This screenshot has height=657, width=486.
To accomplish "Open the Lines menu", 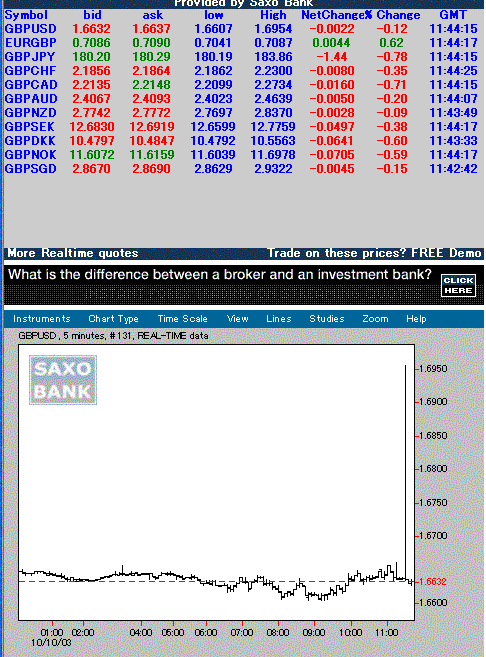I will 279,319.
